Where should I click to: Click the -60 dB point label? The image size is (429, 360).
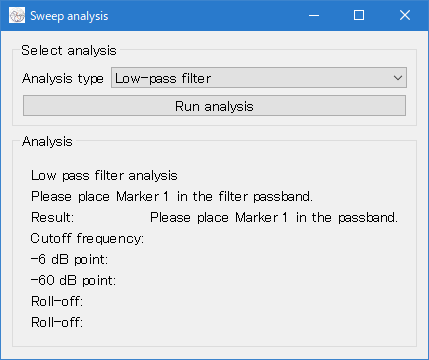[73, 280]
